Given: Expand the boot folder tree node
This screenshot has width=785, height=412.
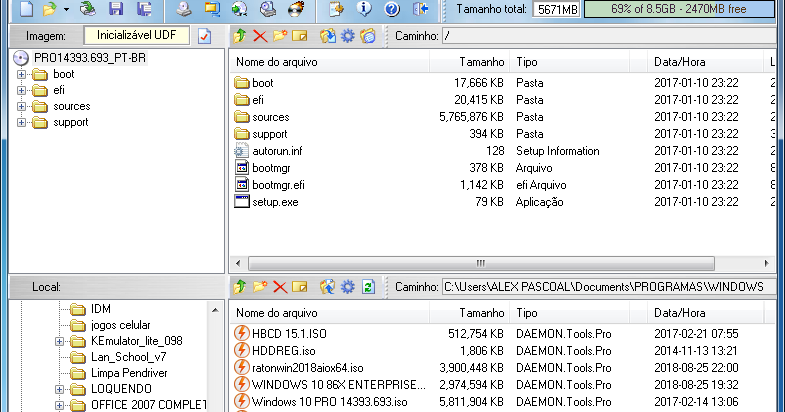Looking at the screenshot, I should [21, 75].
